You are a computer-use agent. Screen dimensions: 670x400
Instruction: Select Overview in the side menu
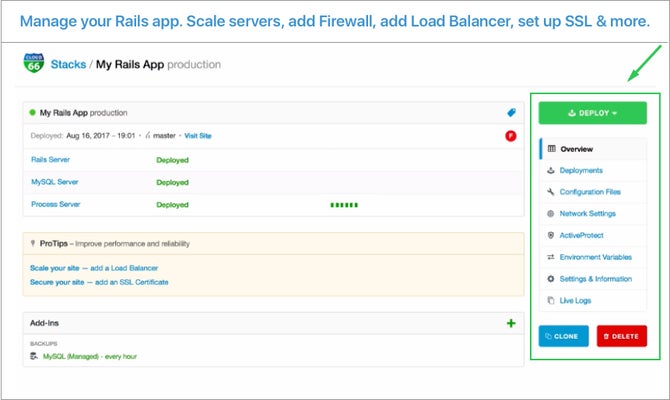point(593,149)
